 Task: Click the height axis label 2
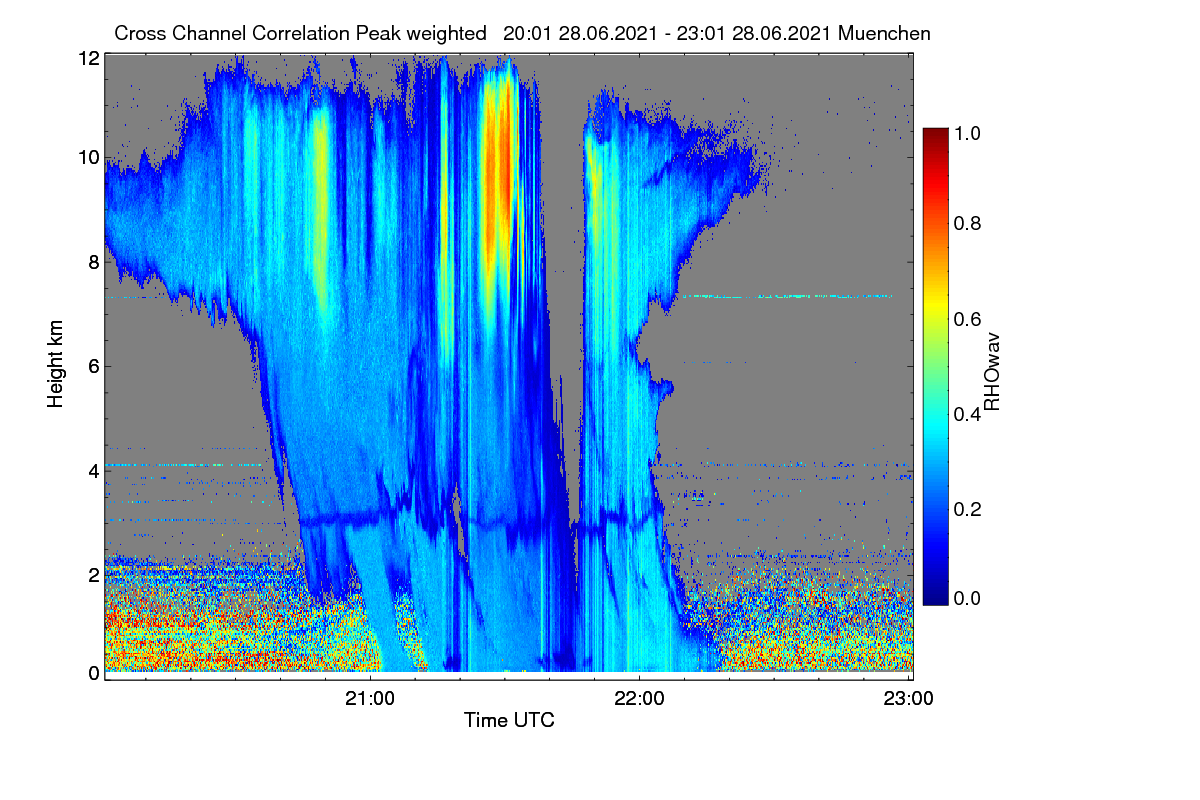[93, 575]
